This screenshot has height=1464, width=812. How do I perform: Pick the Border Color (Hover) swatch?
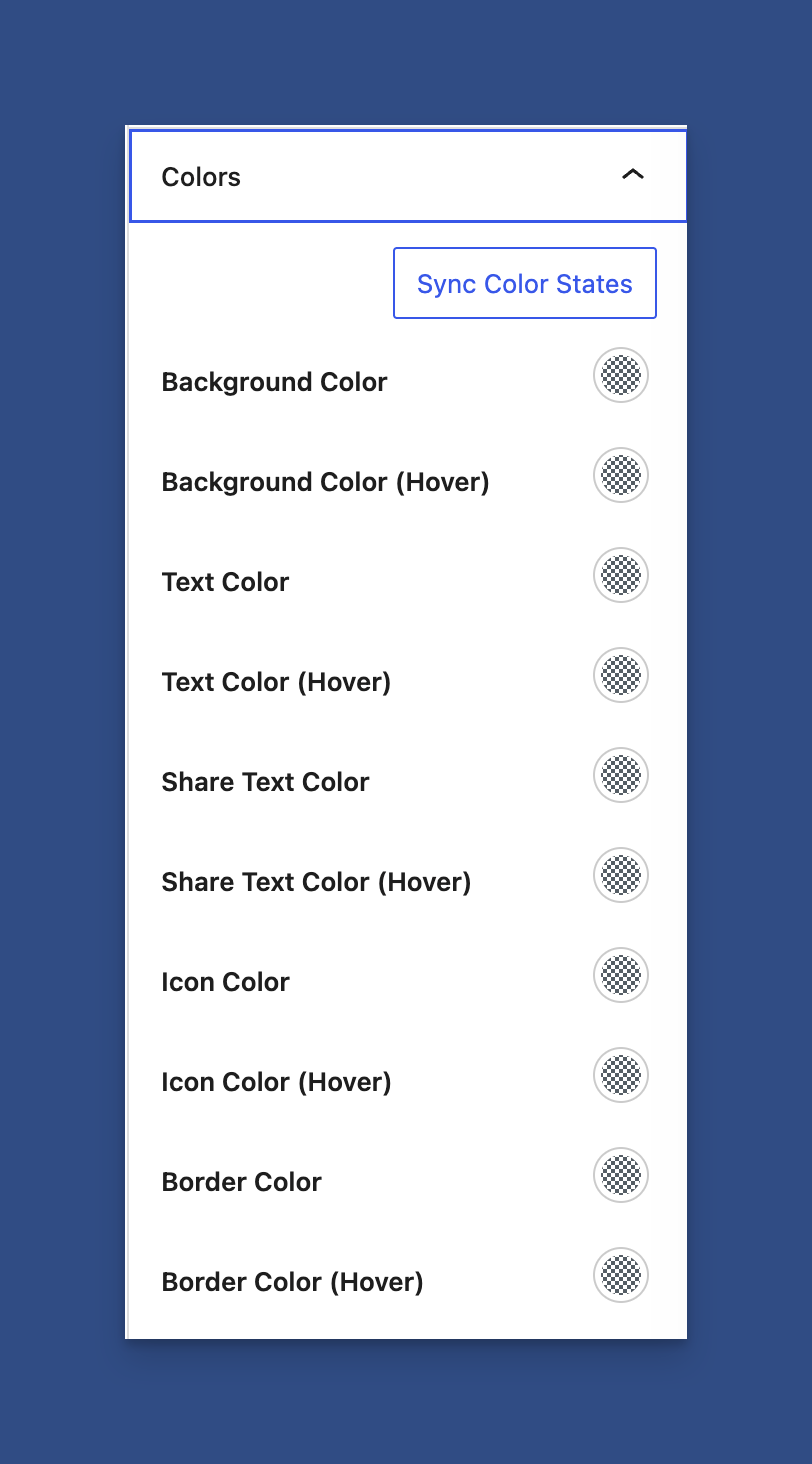pos(621,1276)
